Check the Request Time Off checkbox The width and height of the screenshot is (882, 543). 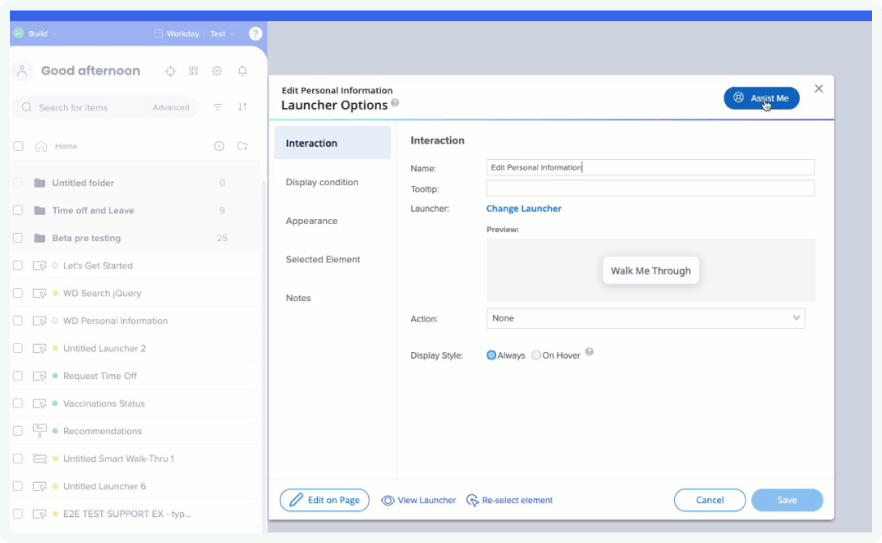pos(19,376)
